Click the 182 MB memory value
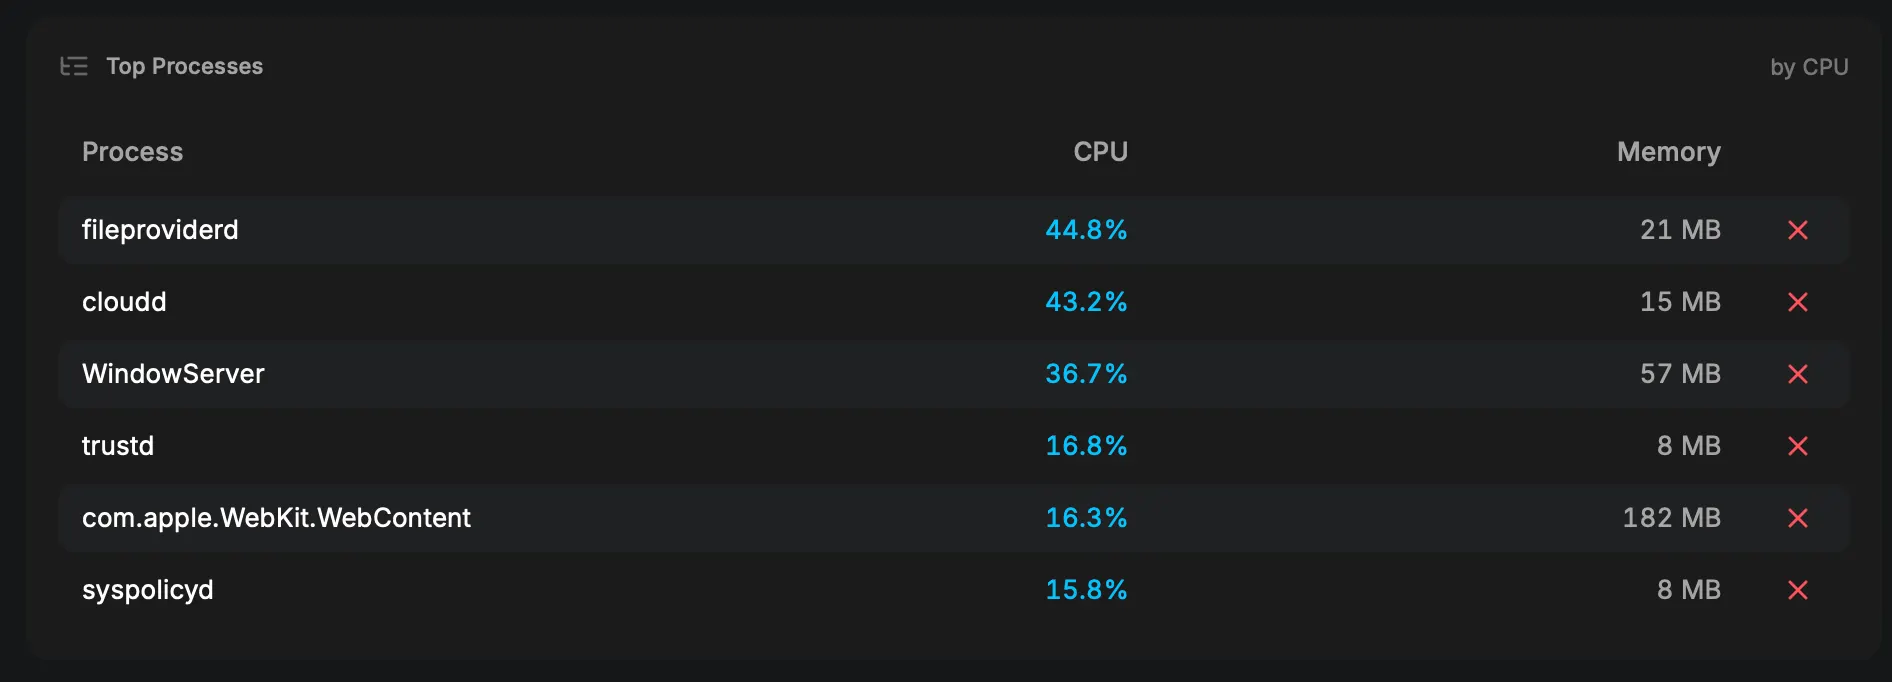This screenshot has height=682, width=1892. click(1672, 518)
